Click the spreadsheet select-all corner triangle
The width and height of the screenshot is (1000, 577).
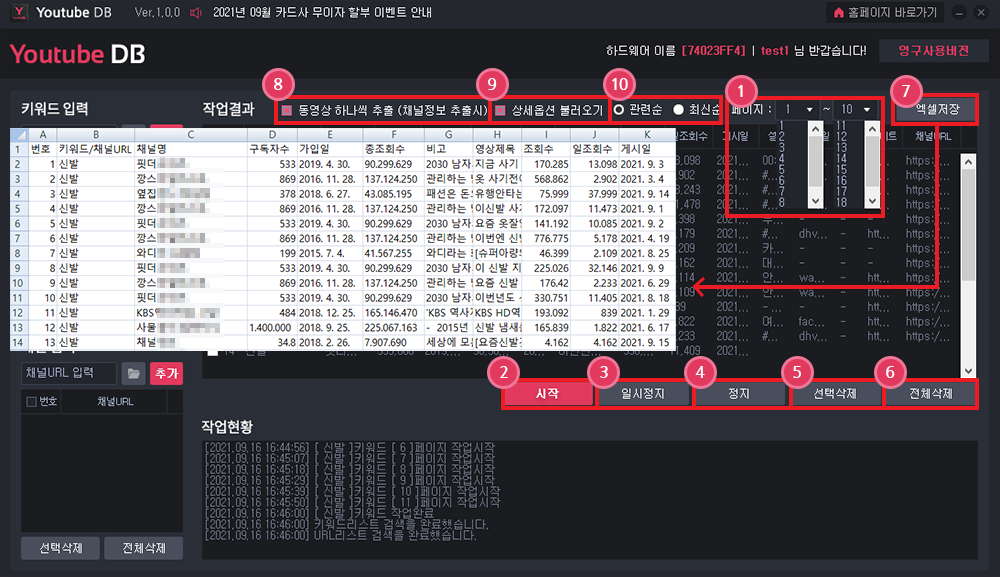pyautogui.click(x=19, y=135)
